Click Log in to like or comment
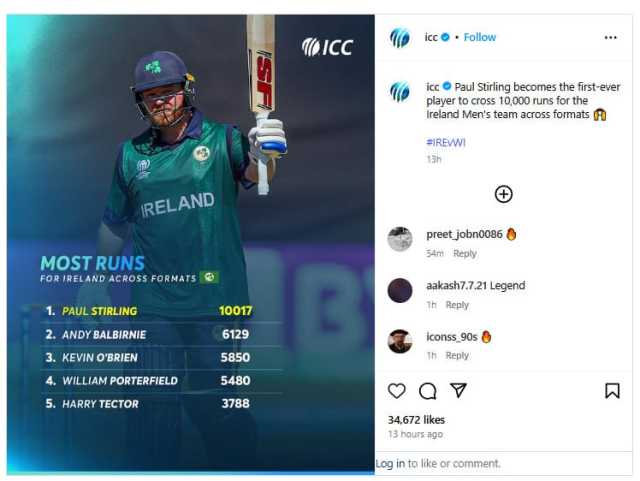The image size is (640, 481). (x=390, y=463)
